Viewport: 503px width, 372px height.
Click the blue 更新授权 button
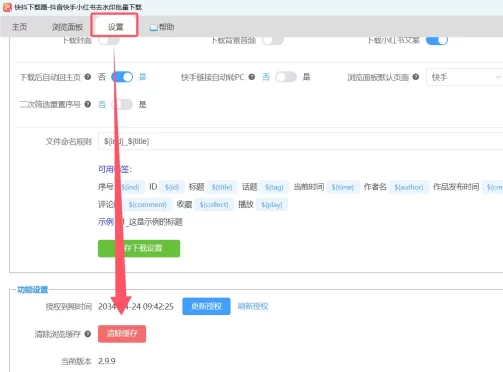[x=206, y=306]
